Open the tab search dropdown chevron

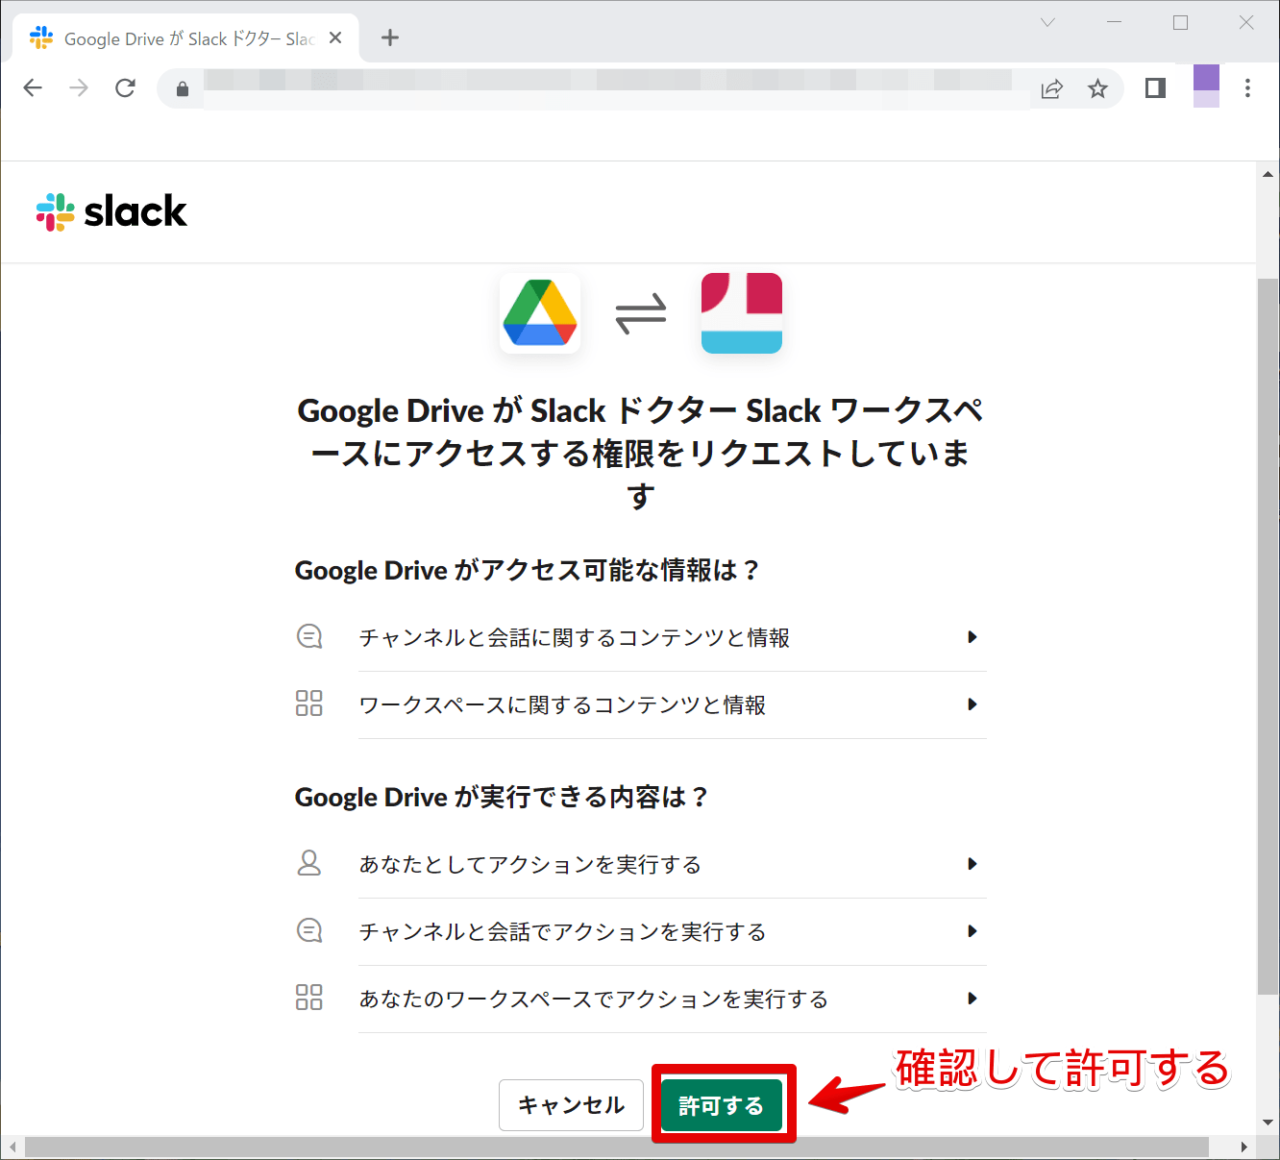[1047, 22]
